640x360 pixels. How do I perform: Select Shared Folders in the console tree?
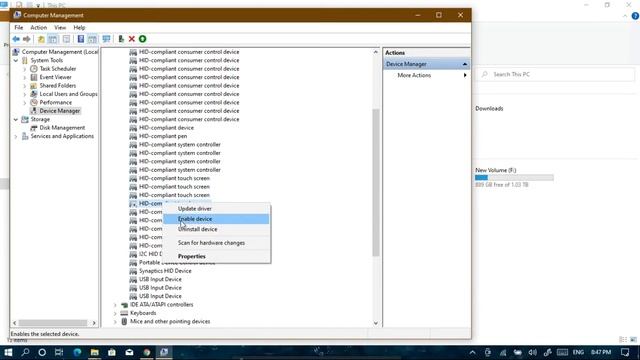pyautogui.click(x=58, y=86)
